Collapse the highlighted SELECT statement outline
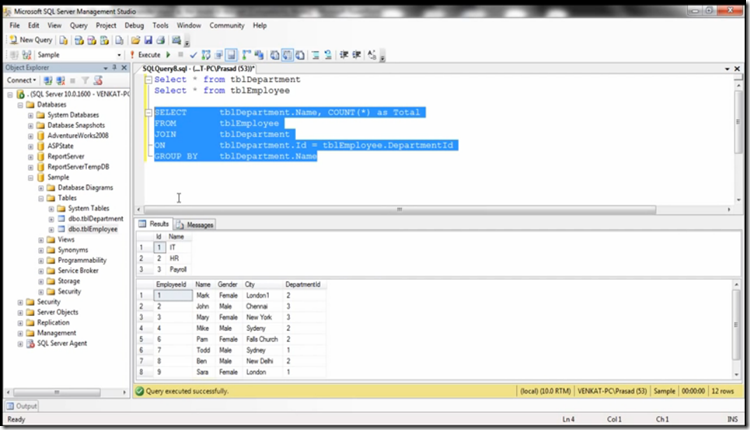Image resolution: width=750 pixels, height=430 pixels. pos(149,112)
